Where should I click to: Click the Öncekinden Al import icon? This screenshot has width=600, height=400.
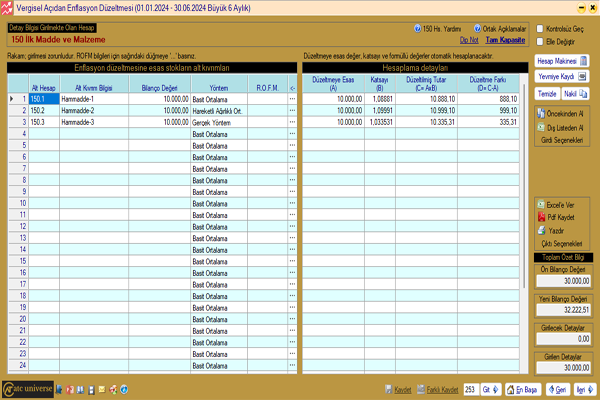[541, 113]
